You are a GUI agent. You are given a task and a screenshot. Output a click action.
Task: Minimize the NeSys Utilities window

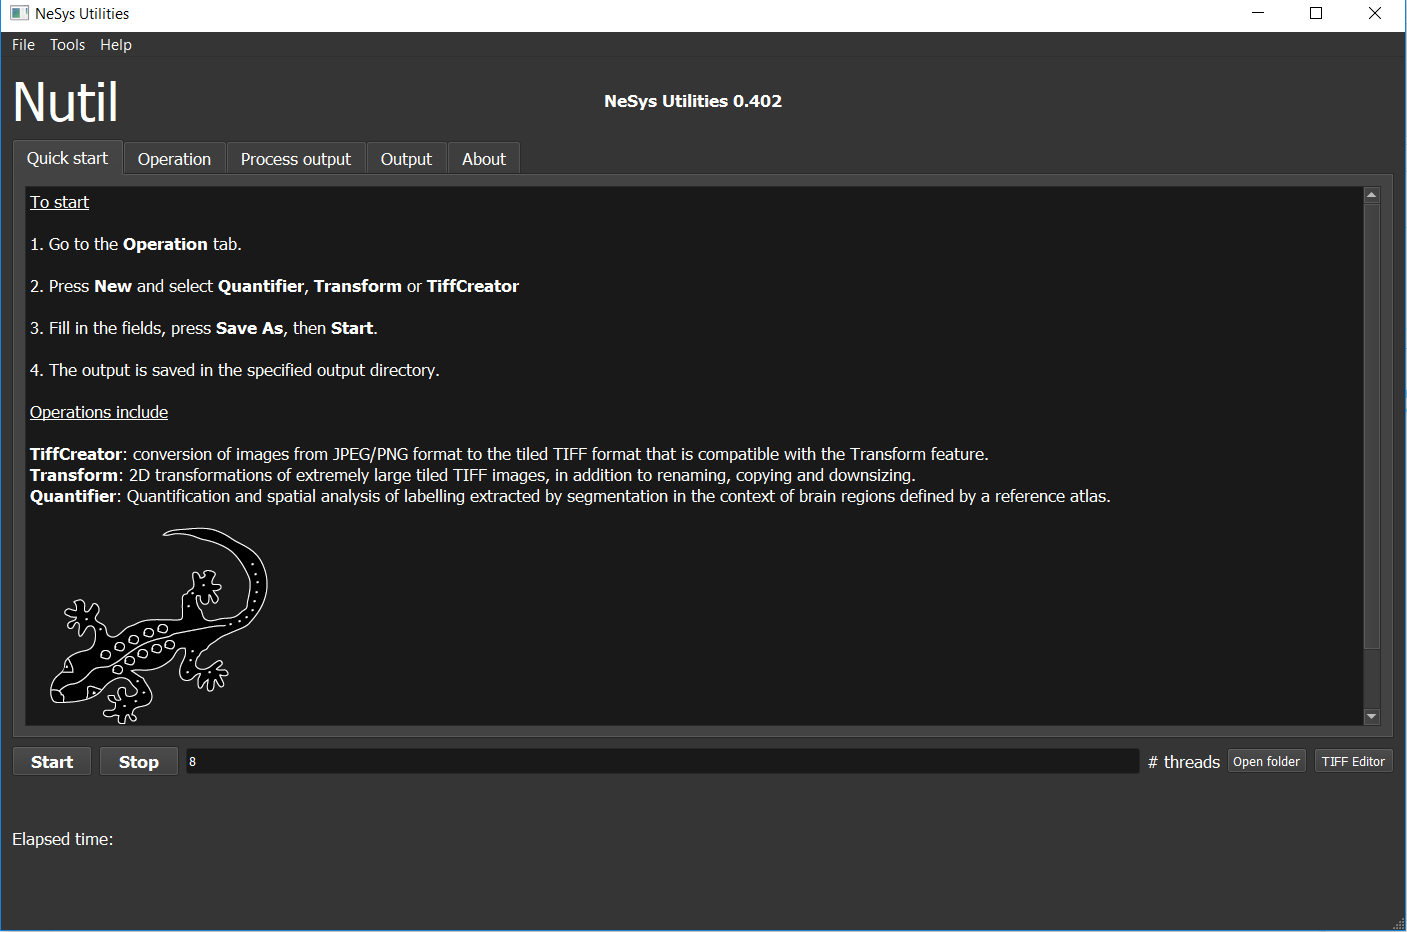coord(1258,14)
